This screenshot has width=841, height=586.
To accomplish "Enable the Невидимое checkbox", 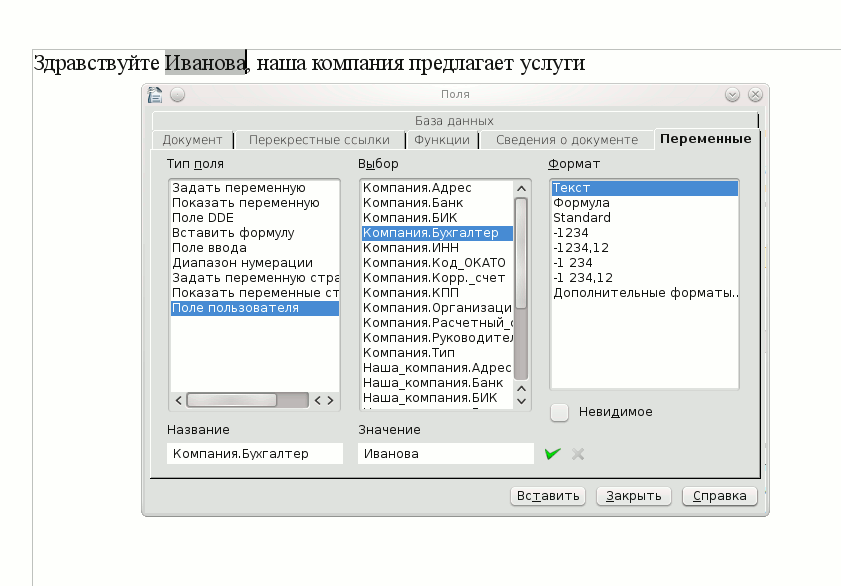I will click(x=560, y=412).
